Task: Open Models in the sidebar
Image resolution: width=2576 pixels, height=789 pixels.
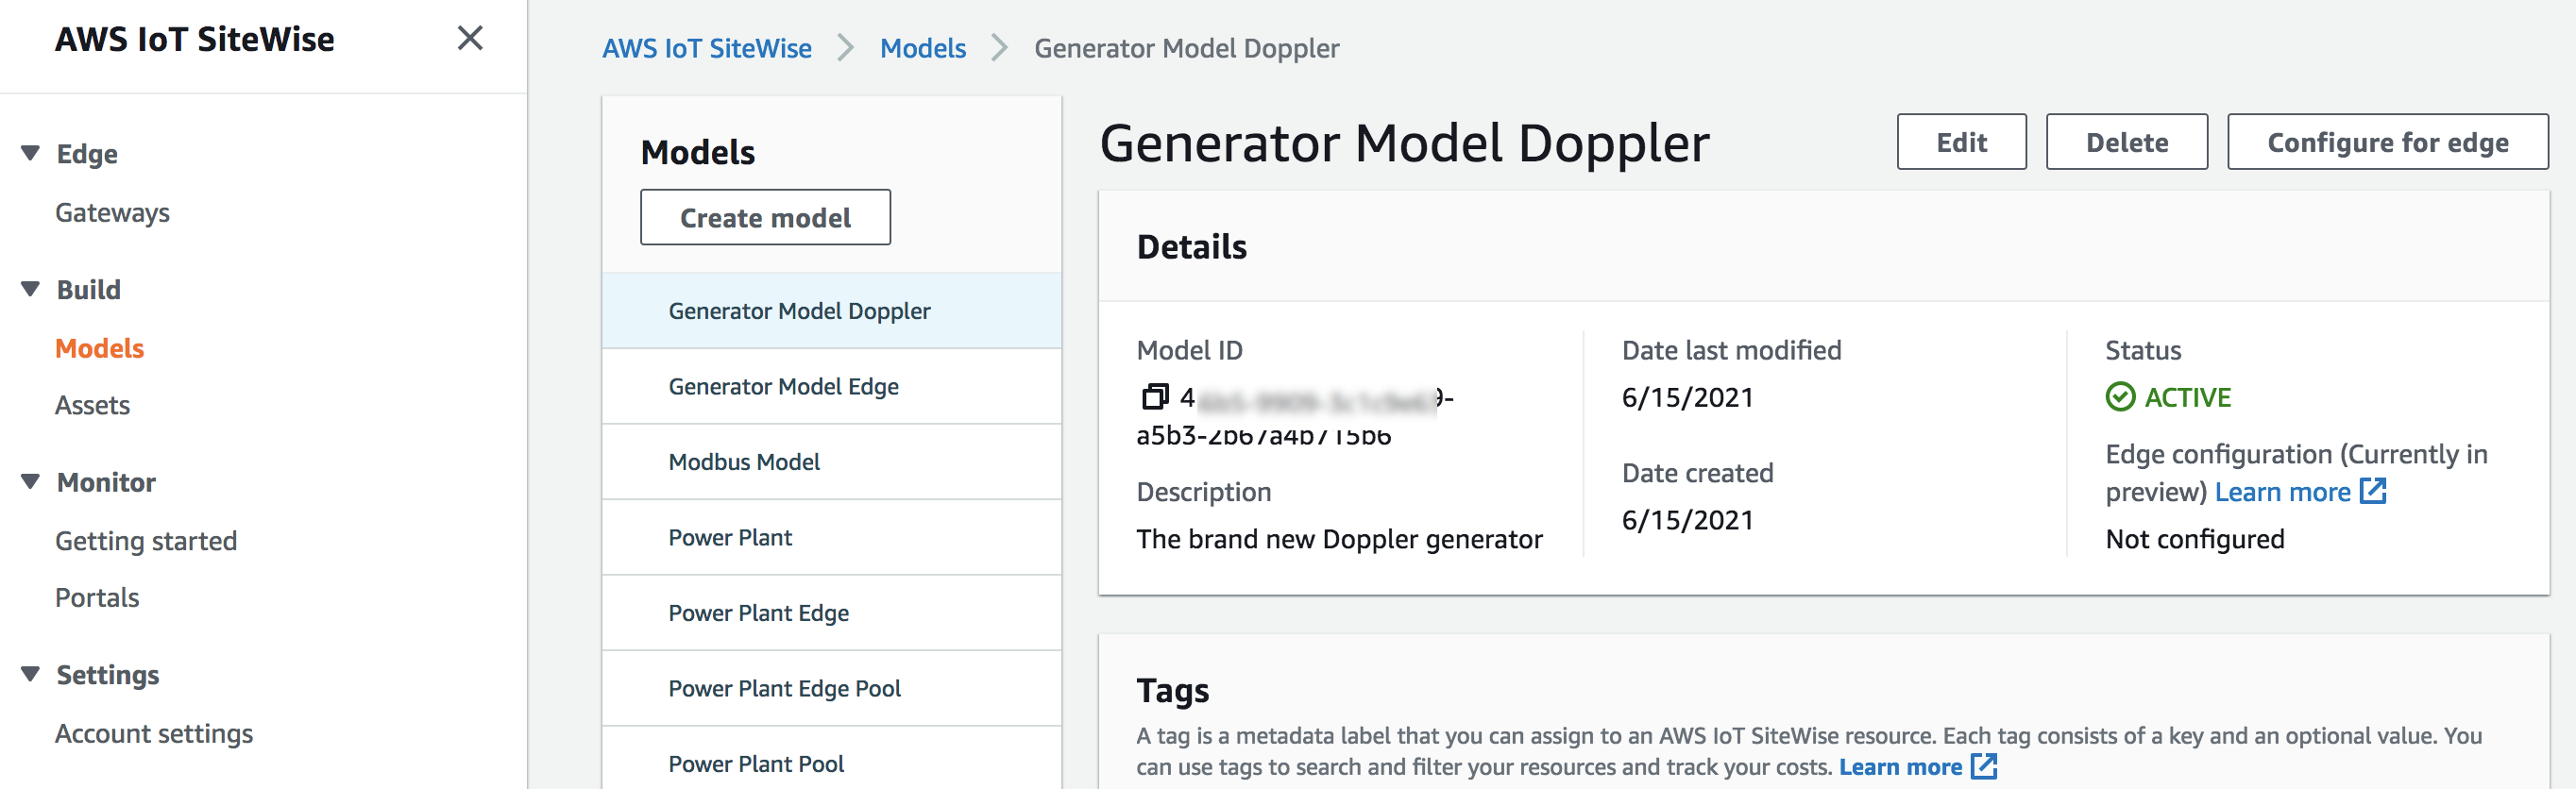Action: pos(99,348)
